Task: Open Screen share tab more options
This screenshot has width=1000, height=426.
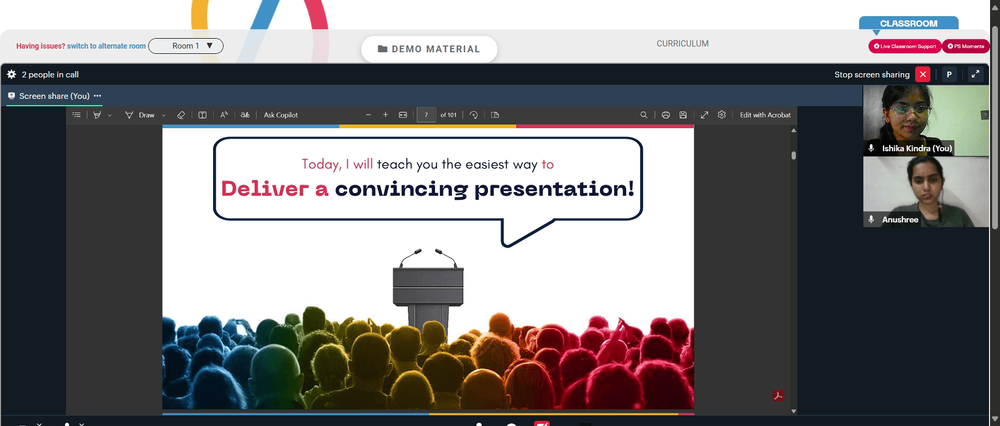Action: tap(98, 96)
